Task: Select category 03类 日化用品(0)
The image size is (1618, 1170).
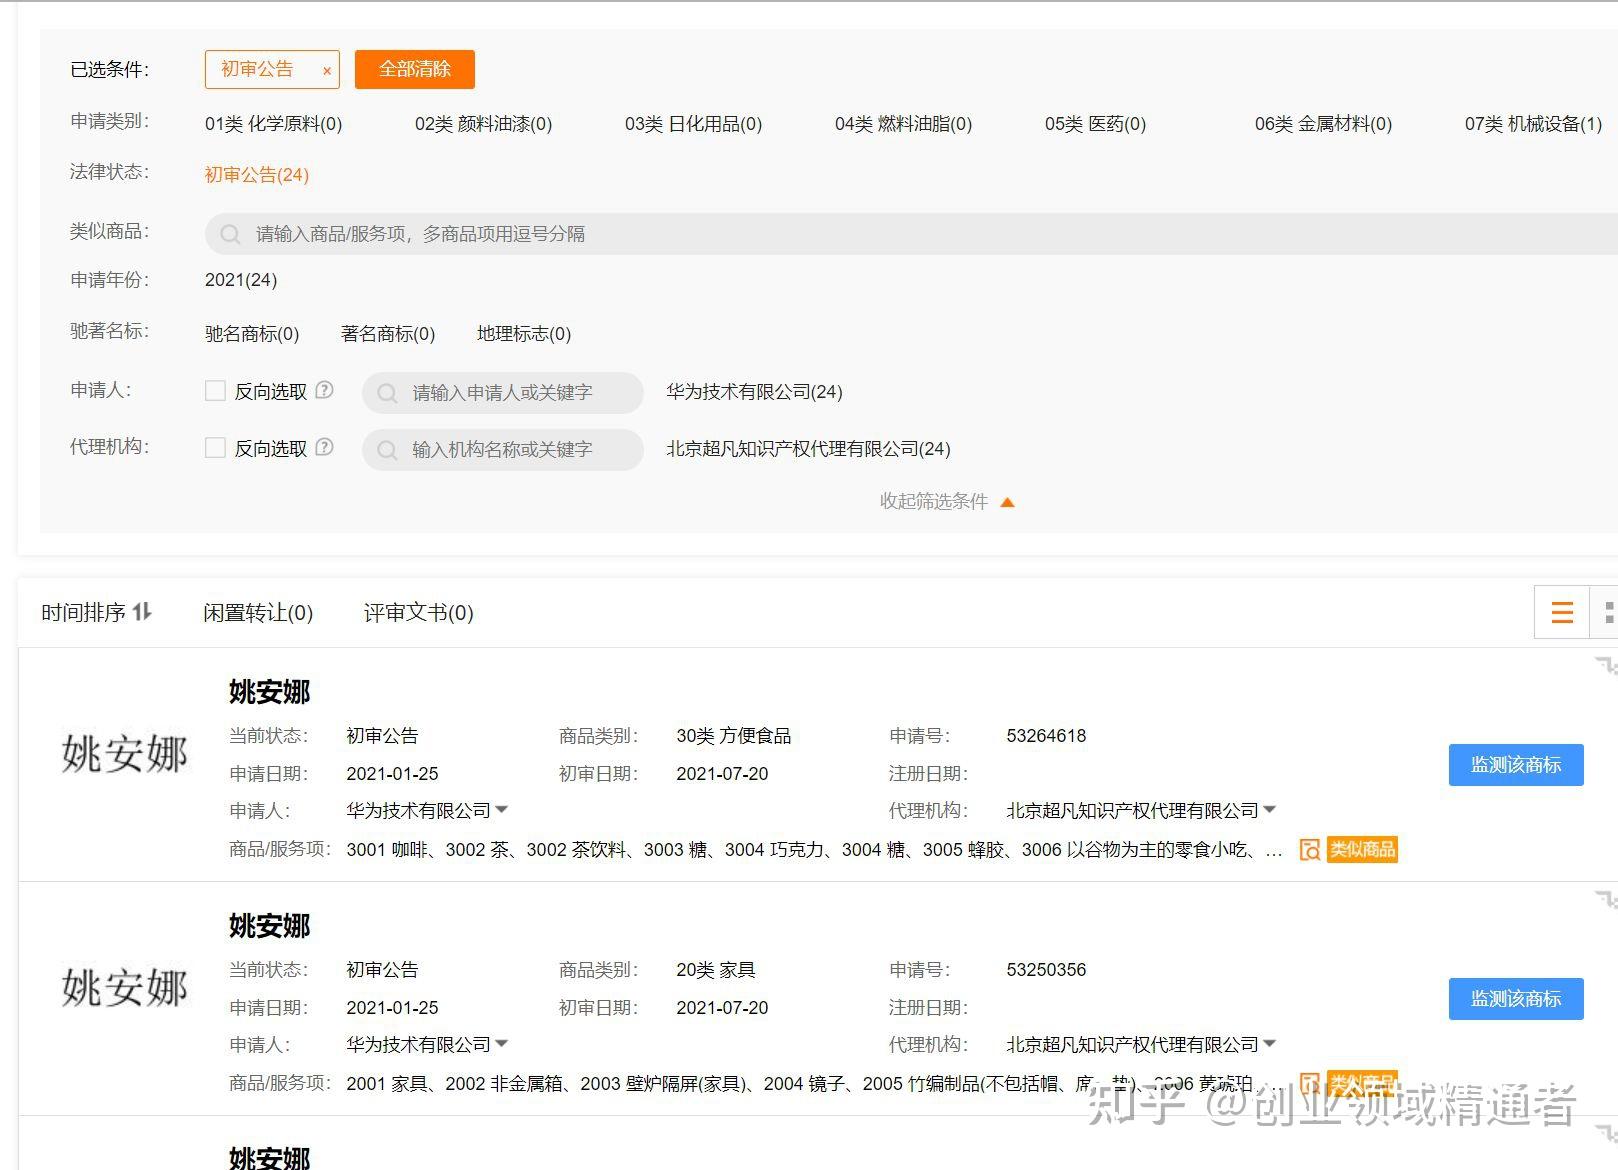Action: (693, 124)
